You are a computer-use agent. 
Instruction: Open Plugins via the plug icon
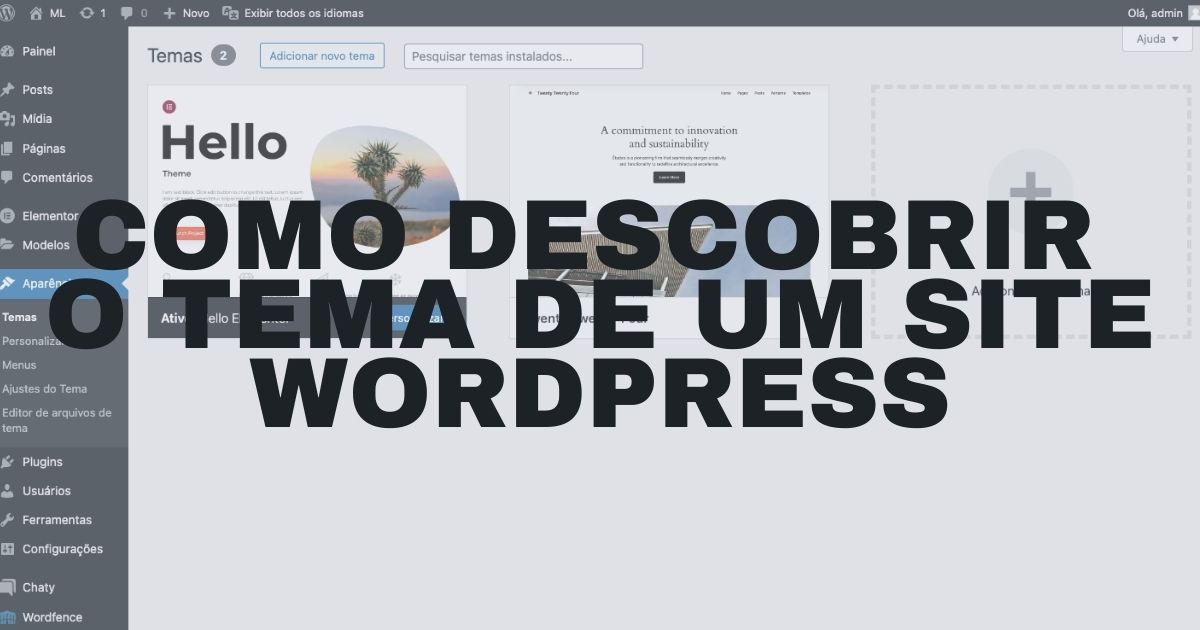pyautogui.click(x=9, y=462)
